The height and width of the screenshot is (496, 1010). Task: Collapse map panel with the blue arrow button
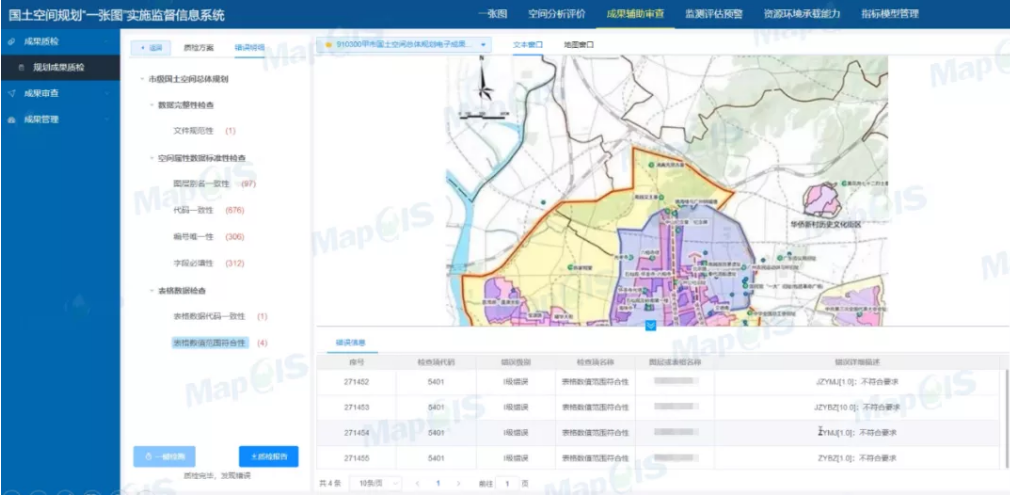point(651,326)
